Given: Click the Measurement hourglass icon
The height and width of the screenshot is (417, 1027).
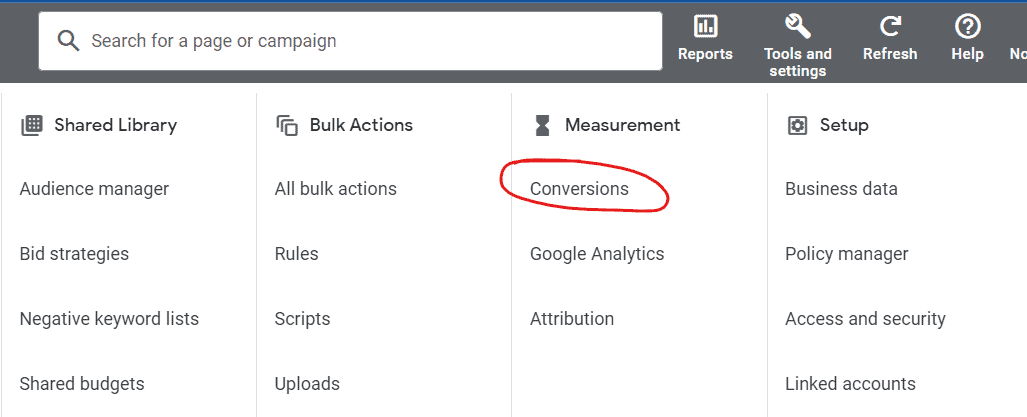Looking at the screenshot, I should coord(542,125).
